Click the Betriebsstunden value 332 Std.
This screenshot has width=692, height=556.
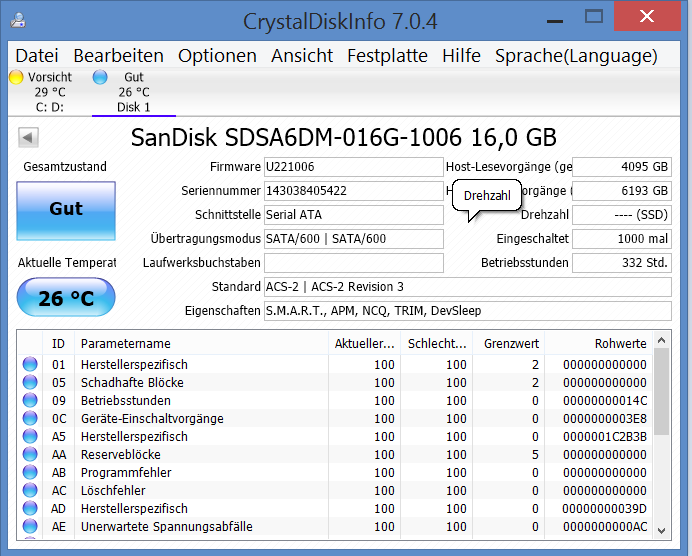[x=622, y=263]
